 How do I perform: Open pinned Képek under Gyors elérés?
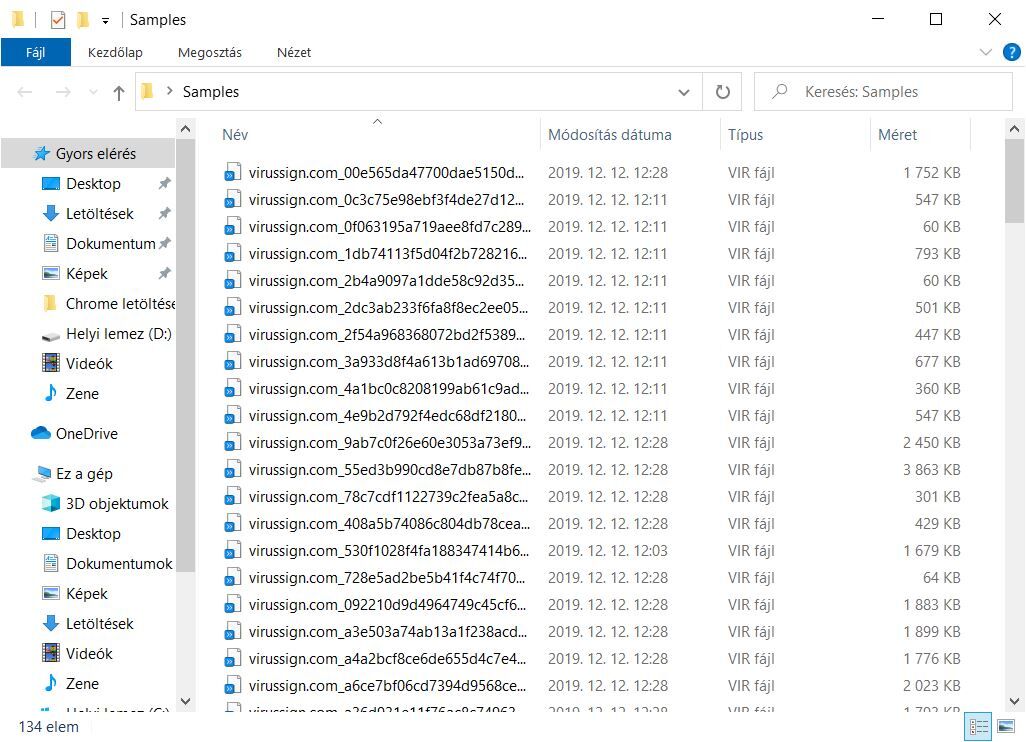(x=86, y=274)
